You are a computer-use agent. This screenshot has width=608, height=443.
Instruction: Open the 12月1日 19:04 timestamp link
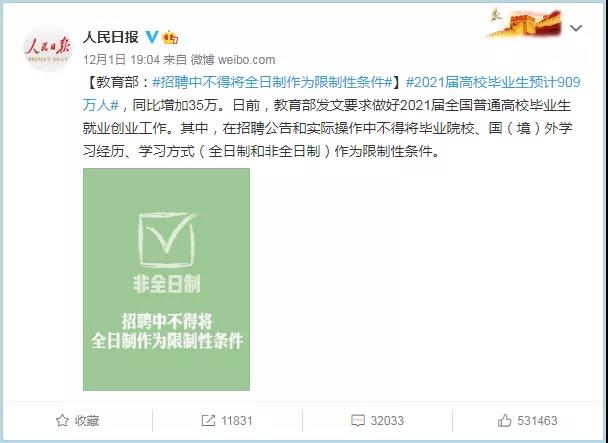click(121, 59)
